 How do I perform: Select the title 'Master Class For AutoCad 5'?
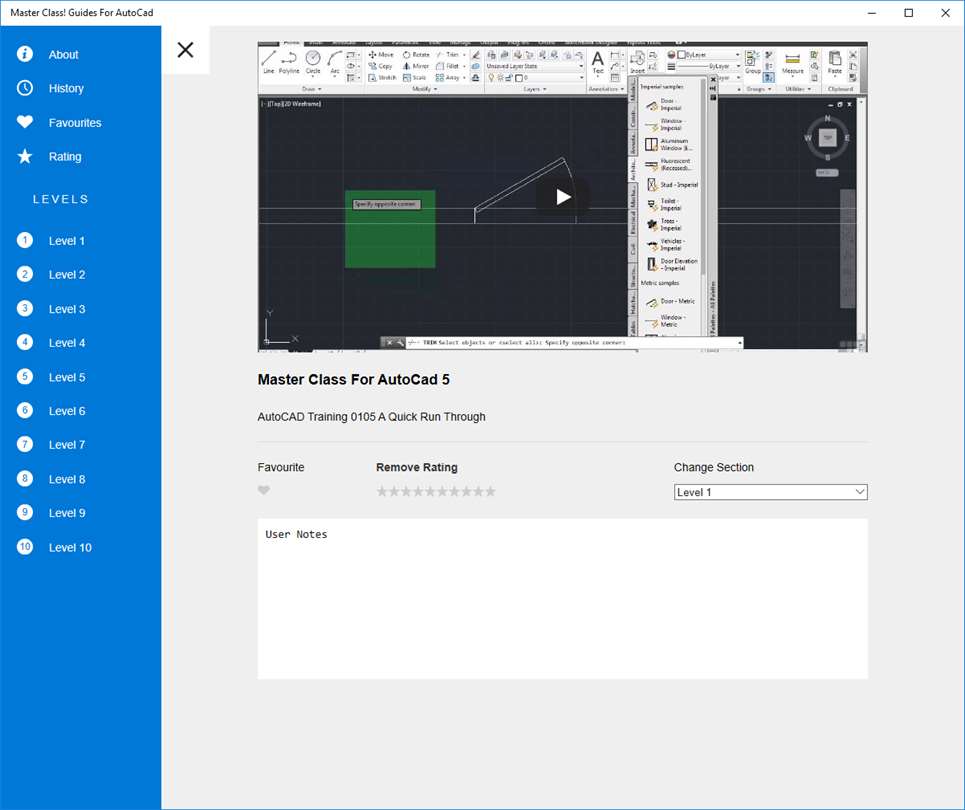tap(353, 380)
